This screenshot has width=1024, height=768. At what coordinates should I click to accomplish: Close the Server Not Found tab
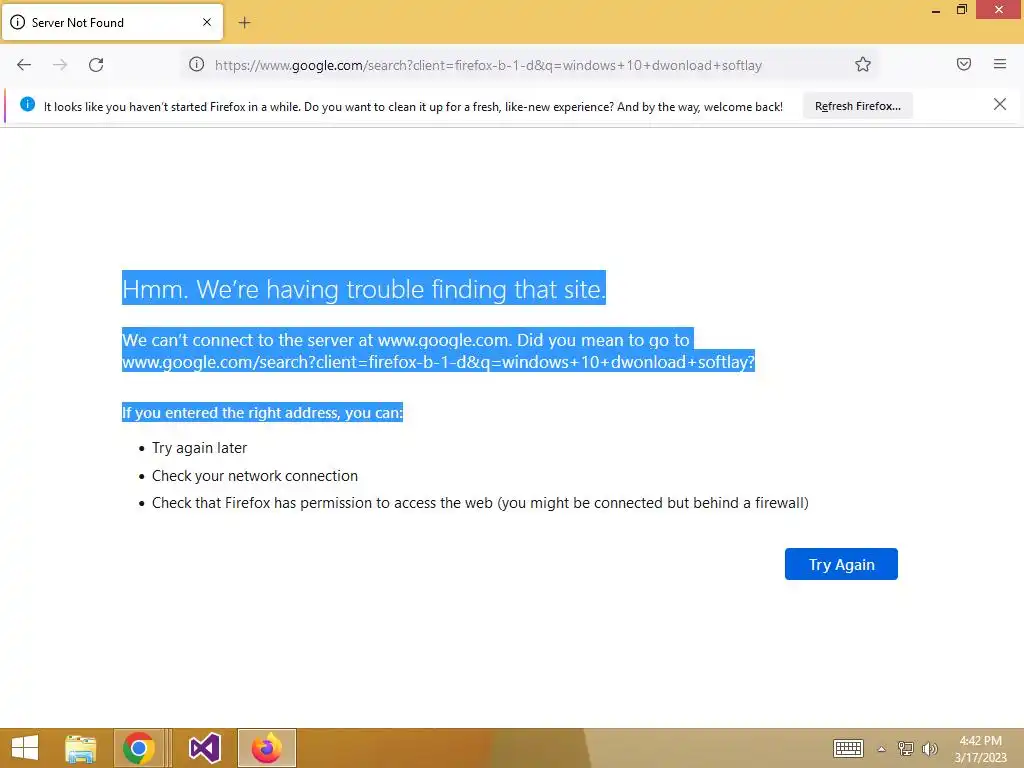[x=207, y=22]
